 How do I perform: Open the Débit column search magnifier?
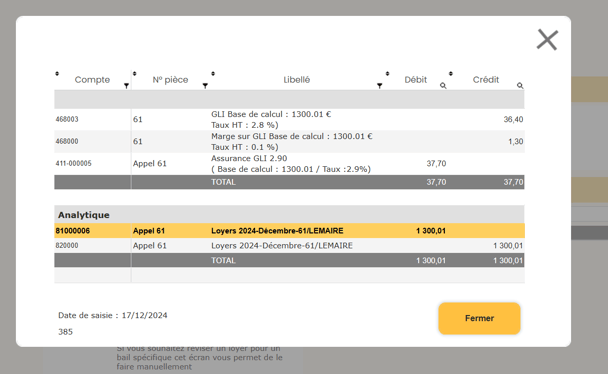[443, 86]
